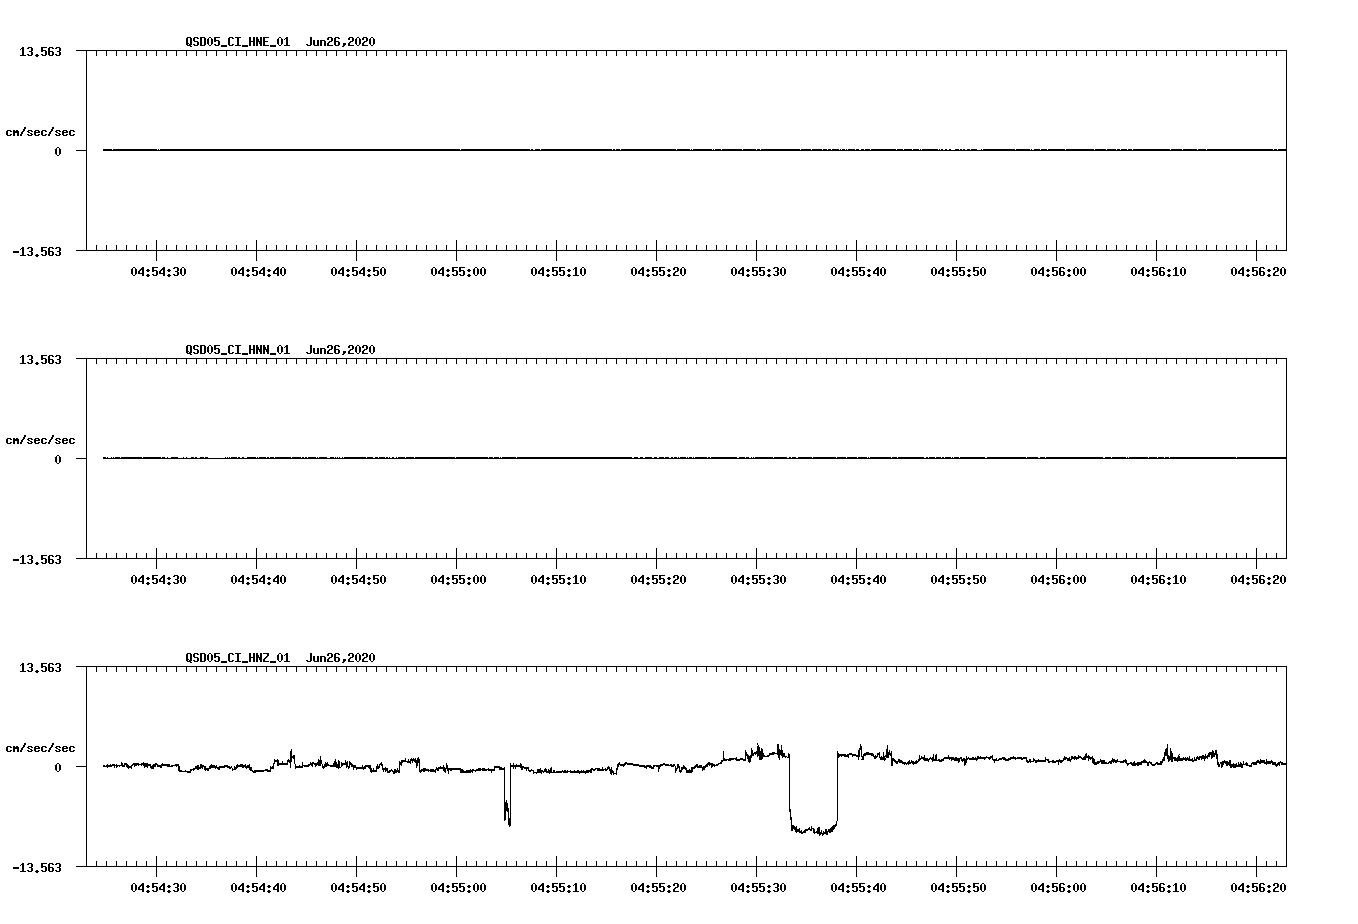Click the 04:55:50 time label under HNN plot
The height and width of the screenshot is (924, 1358).
[958, 580]
